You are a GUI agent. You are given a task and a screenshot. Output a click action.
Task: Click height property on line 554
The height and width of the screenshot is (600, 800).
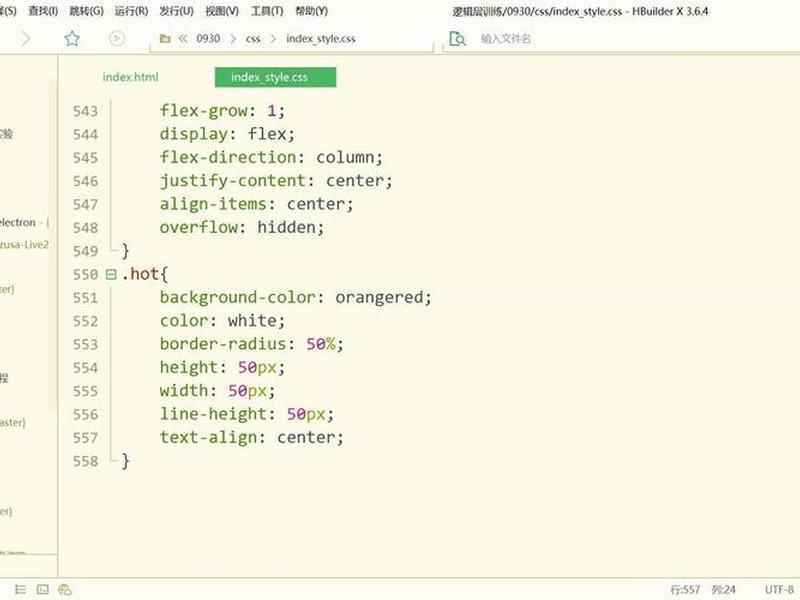click(x=189, y=367)
